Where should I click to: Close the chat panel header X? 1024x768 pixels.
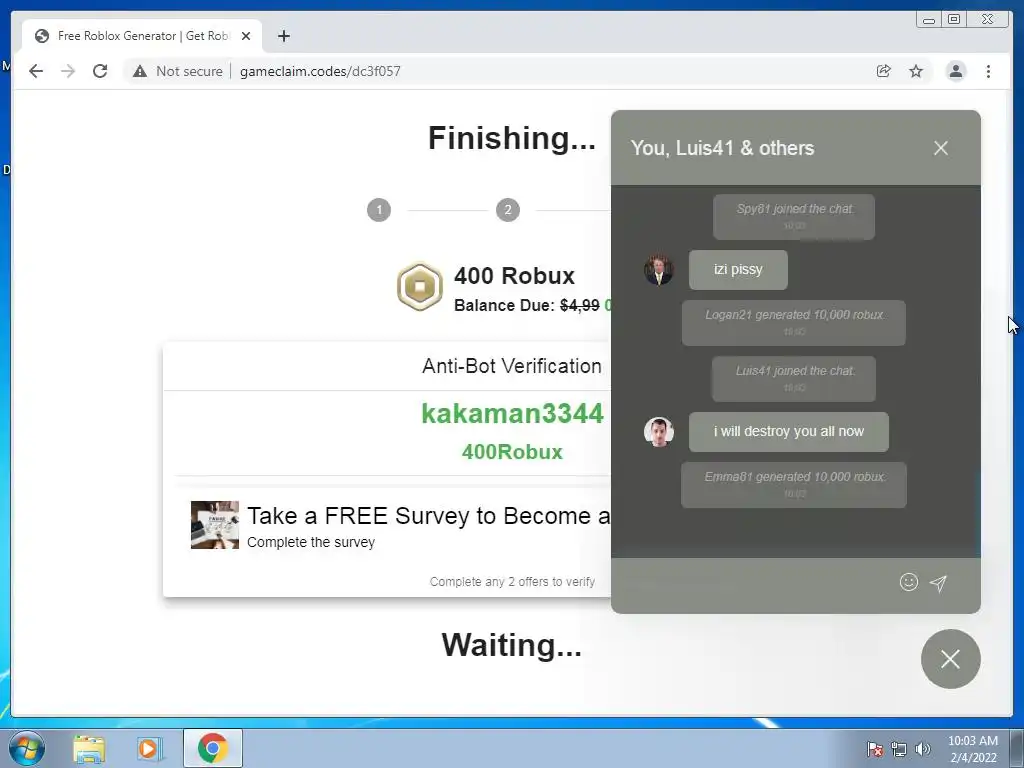coord(940,148)
